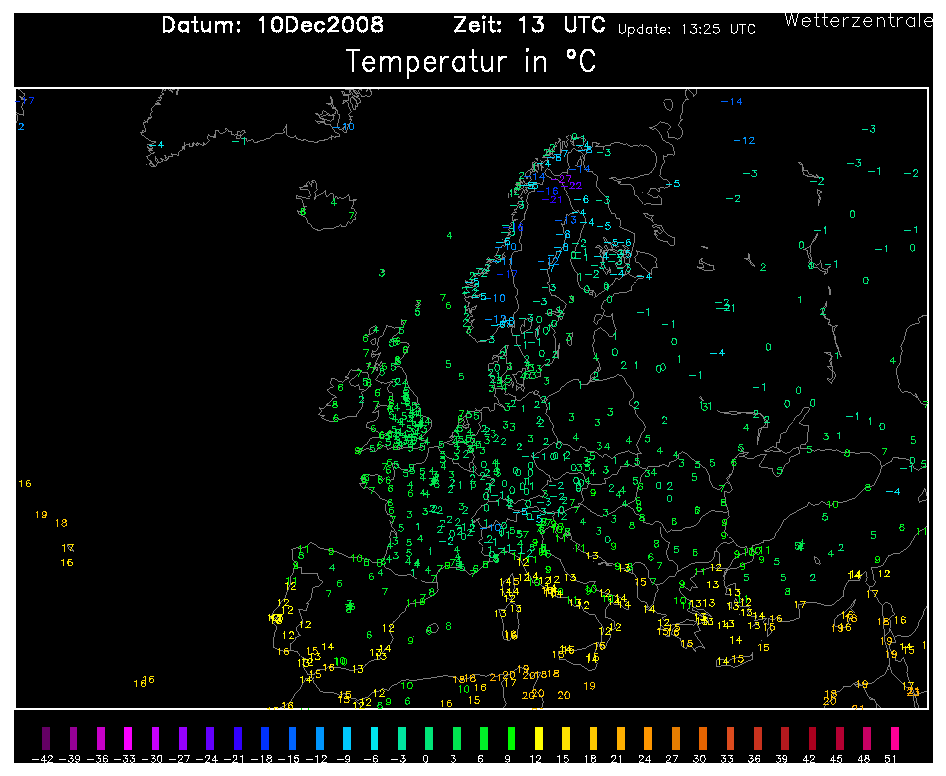
Task: Select the Atlantic 19 reading at left
Action: 41,515
